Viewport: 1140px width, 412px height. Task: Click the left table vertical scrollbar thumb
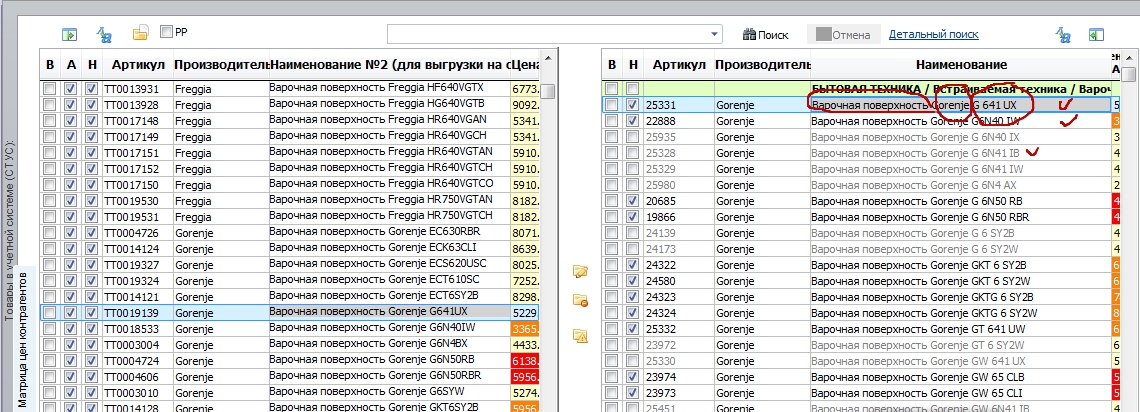click(550, 90)
